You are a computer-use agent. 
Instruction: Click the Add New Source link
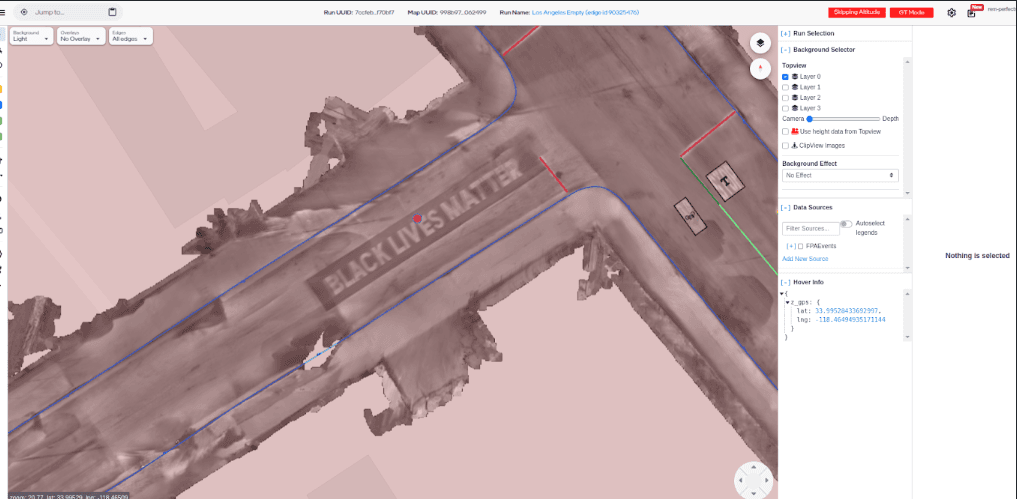coord(805,259)
